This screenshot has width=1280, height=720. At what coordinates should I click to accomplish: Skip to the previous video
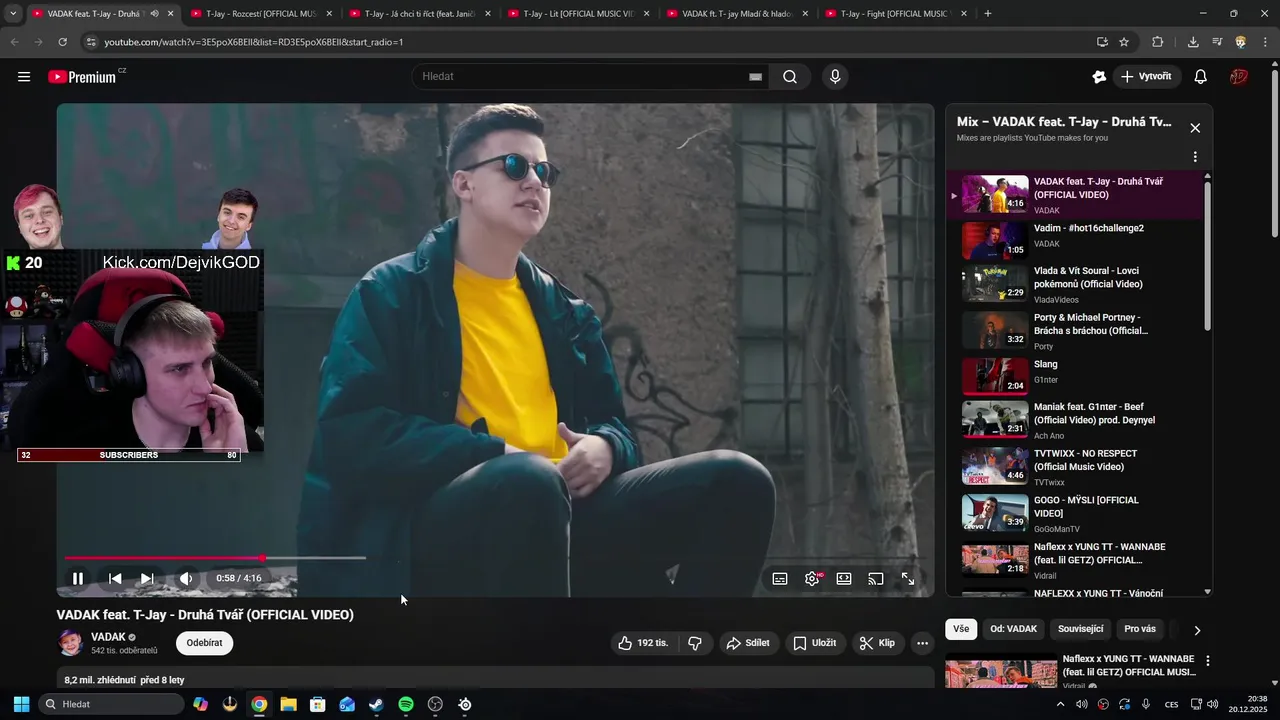coord(115,578)
